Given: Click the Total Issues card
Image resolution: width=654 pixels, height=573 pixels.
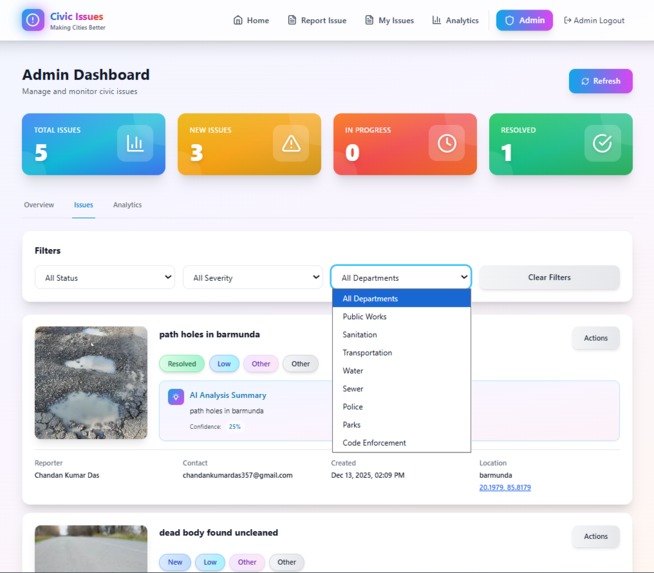Looking at the screenshot, I should (93, 144).
